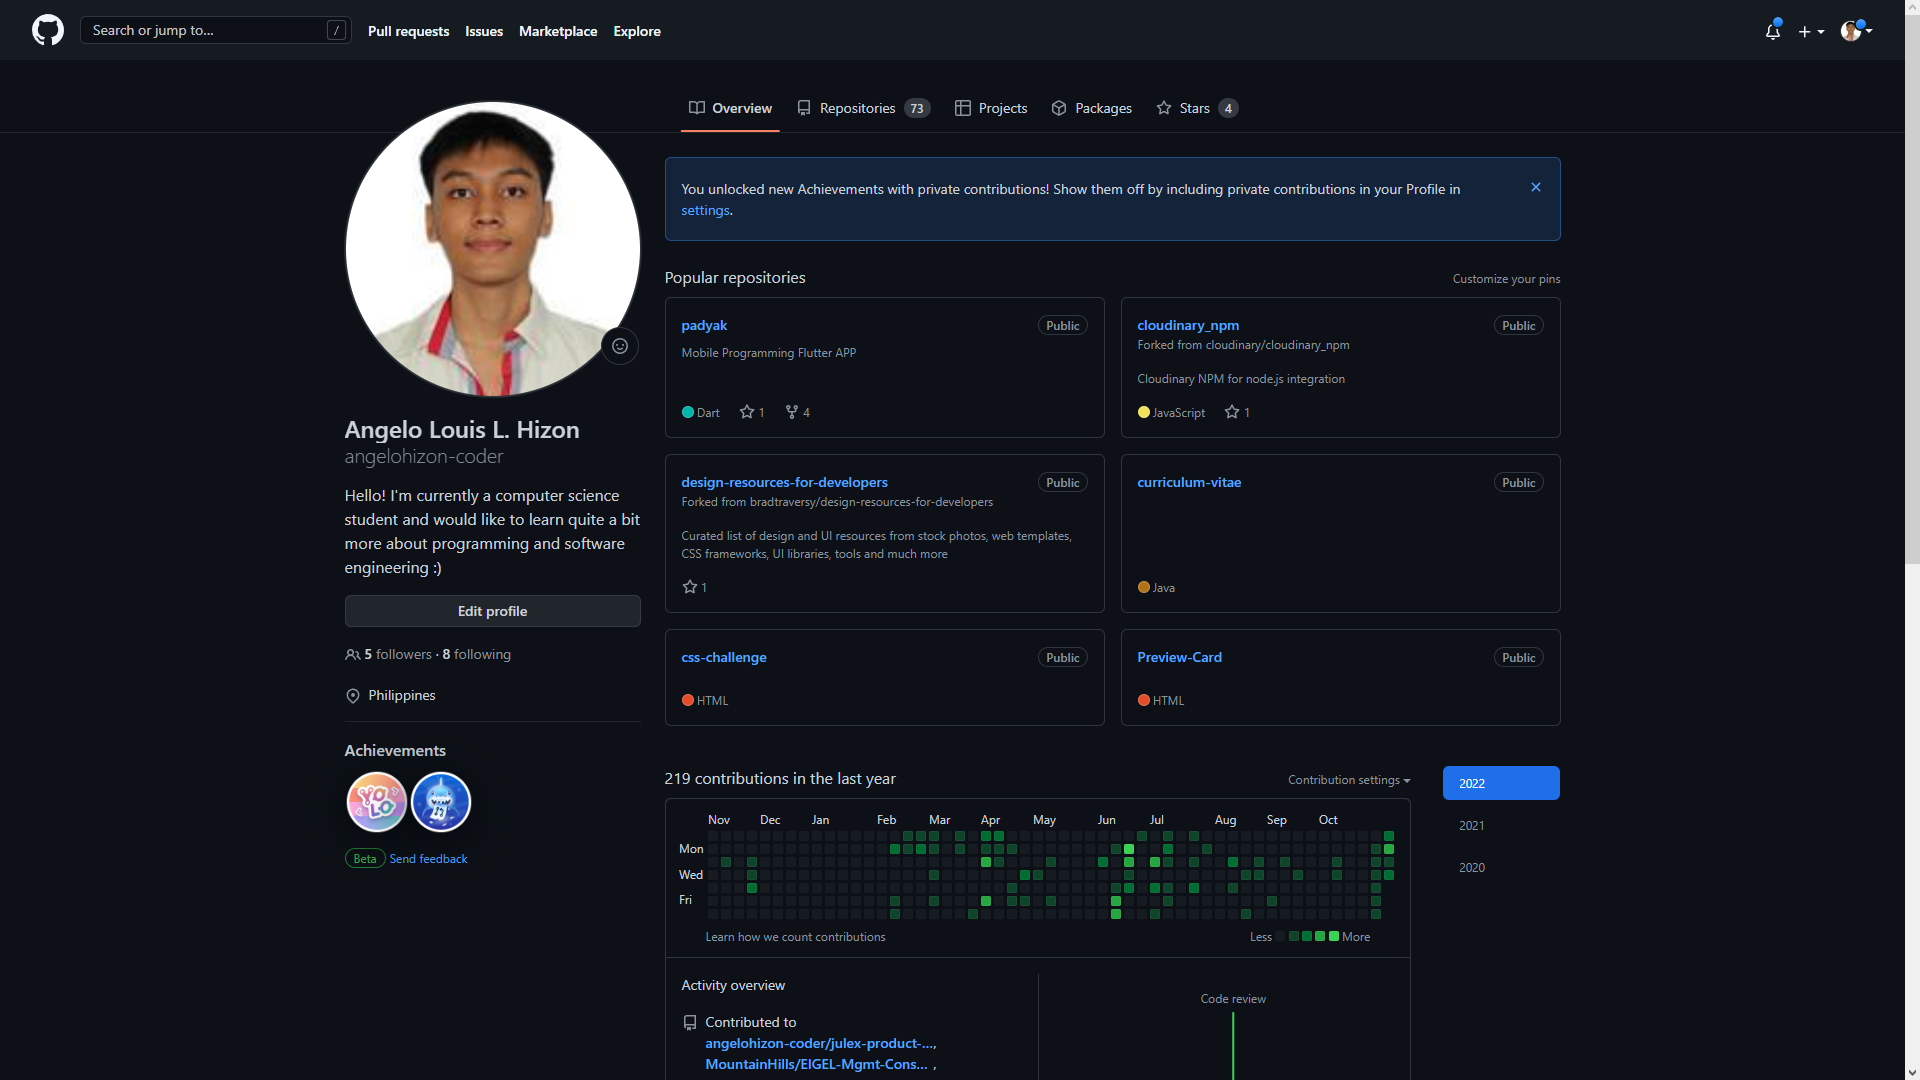Click Customize your pins
Viewport: 1920px width, 1080px height.
1506,279
